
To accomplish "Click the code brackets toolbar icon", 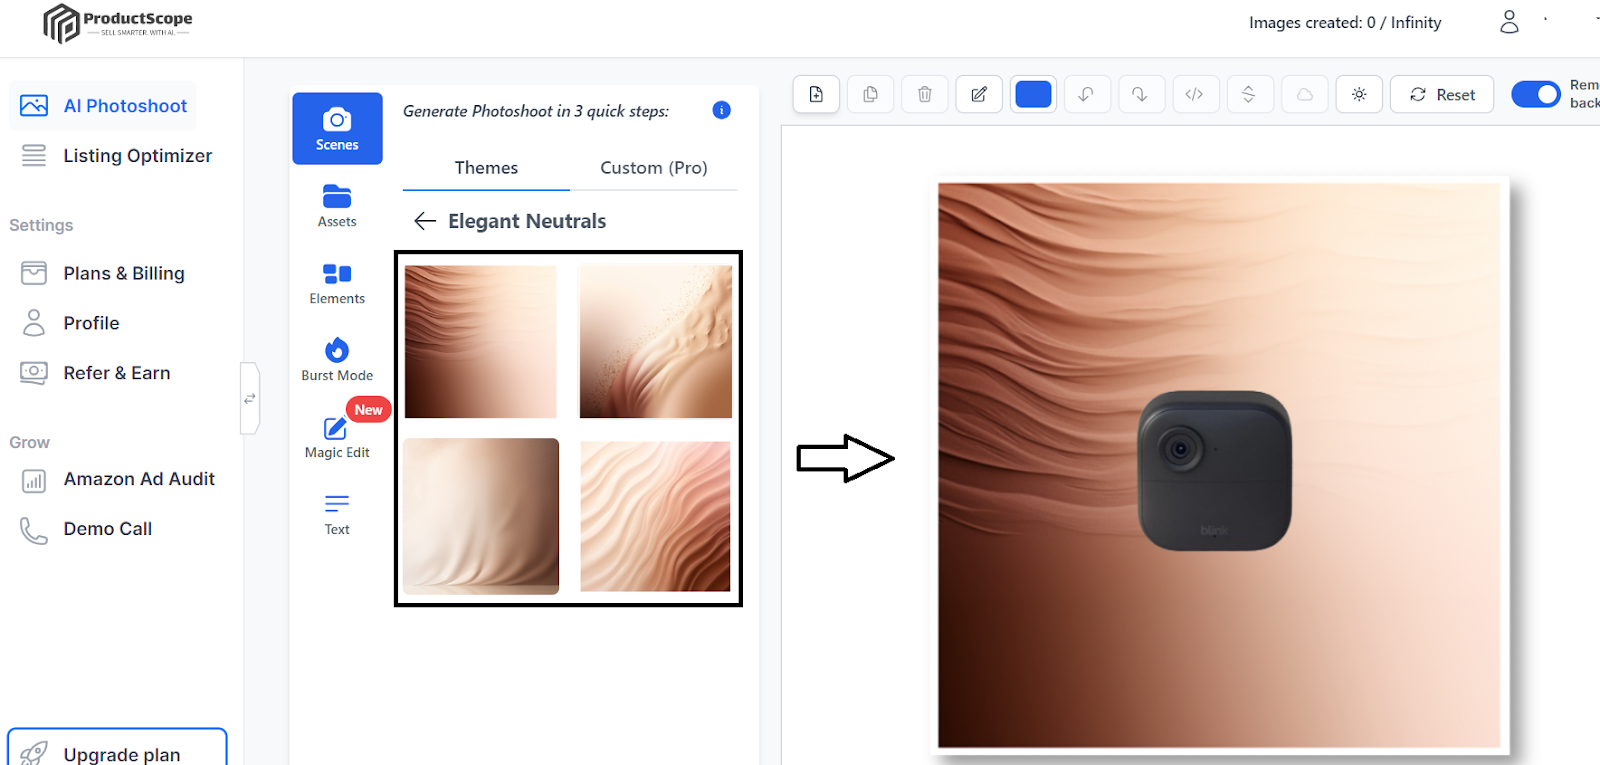I will pyautogui.click(x=1195, y=94).
